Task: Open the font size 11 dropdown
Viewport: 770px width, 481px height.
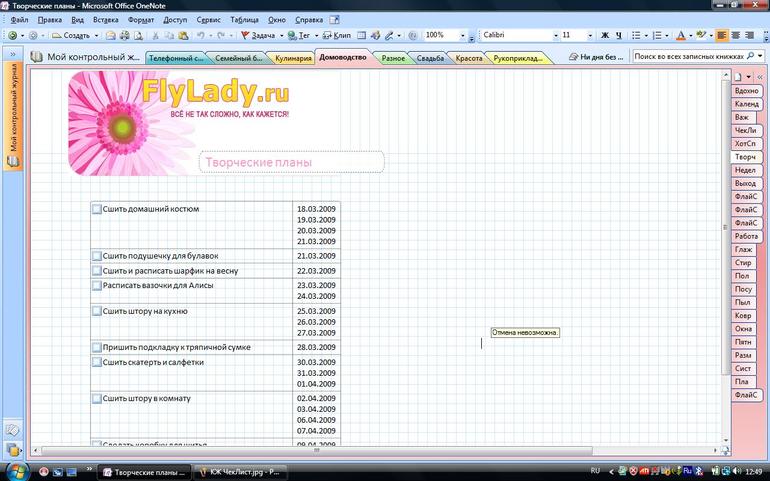Action: pos(592,35)
